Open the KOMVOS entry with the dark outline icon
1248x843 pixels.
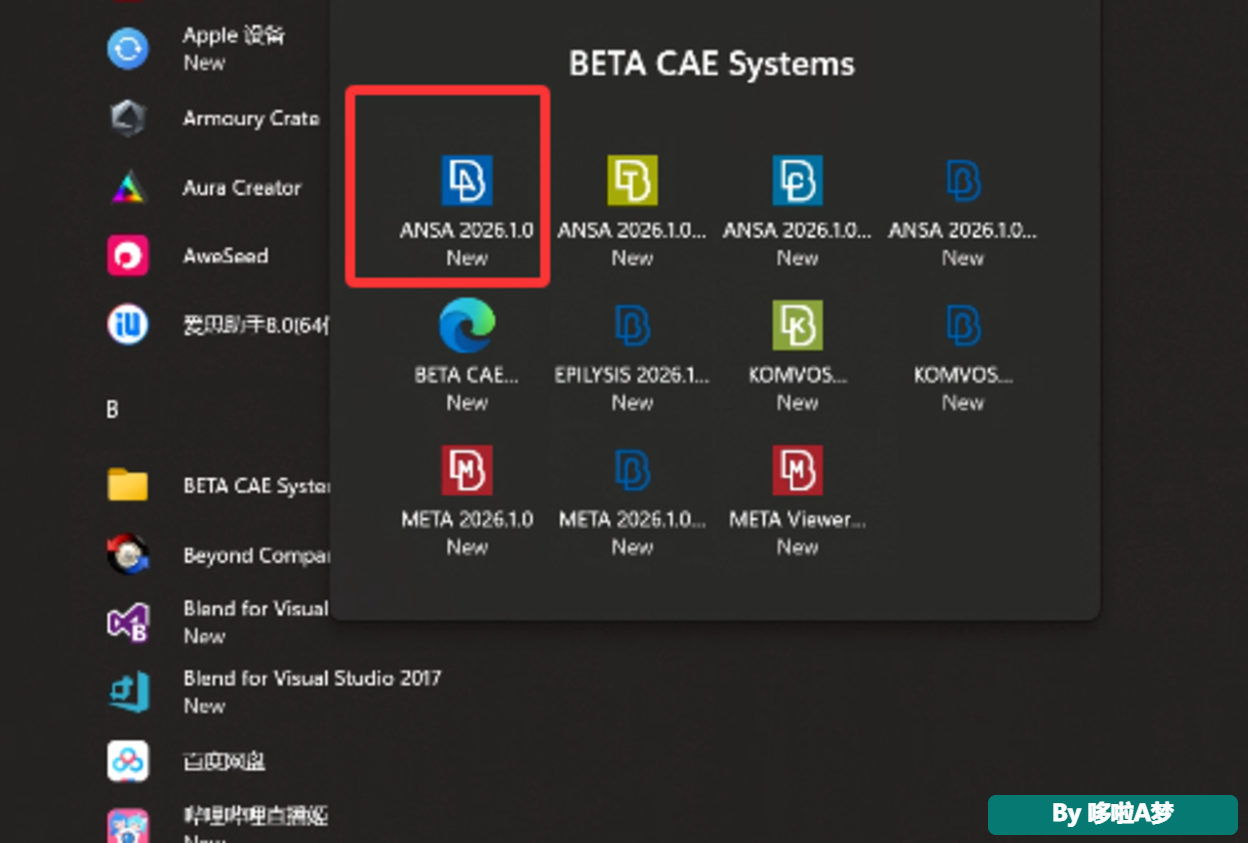click(x=963, y=355)
